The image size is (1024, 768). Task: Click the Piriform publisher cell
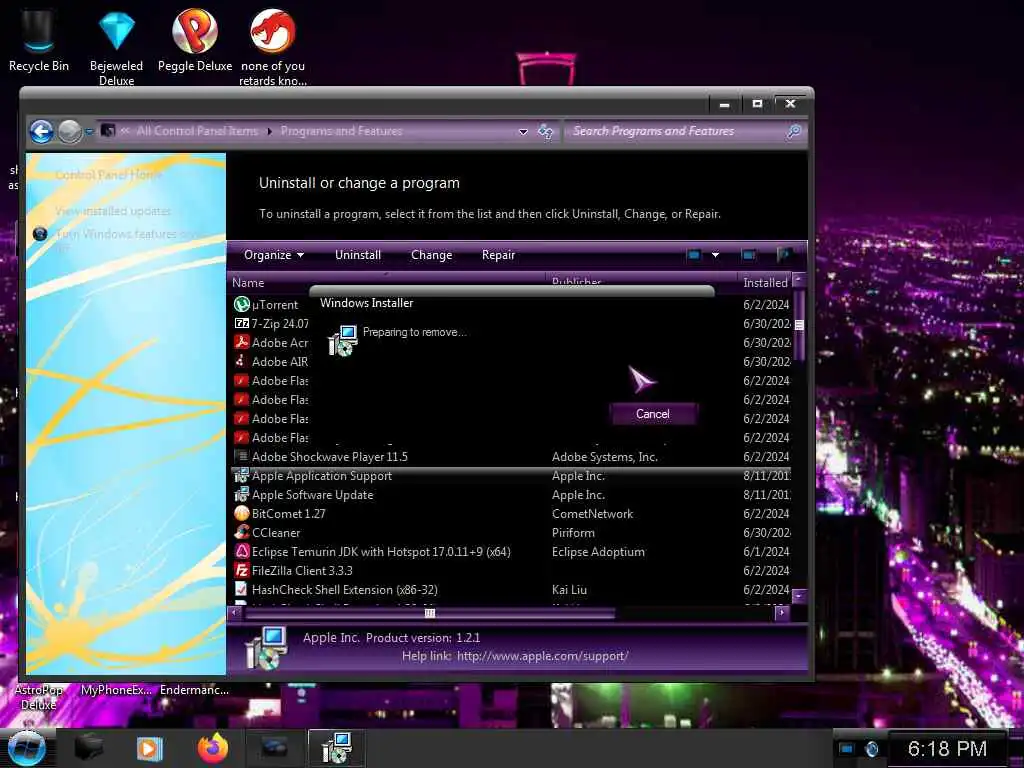[573, 532]
